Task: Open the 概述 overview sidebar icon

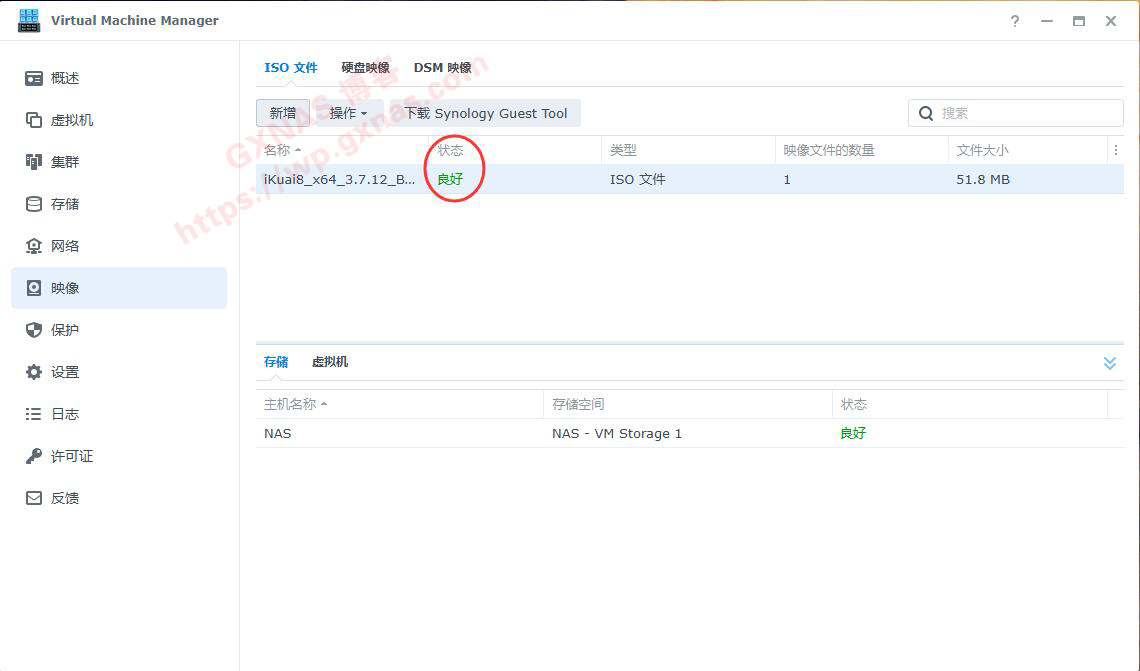Action: pos(34,78)
